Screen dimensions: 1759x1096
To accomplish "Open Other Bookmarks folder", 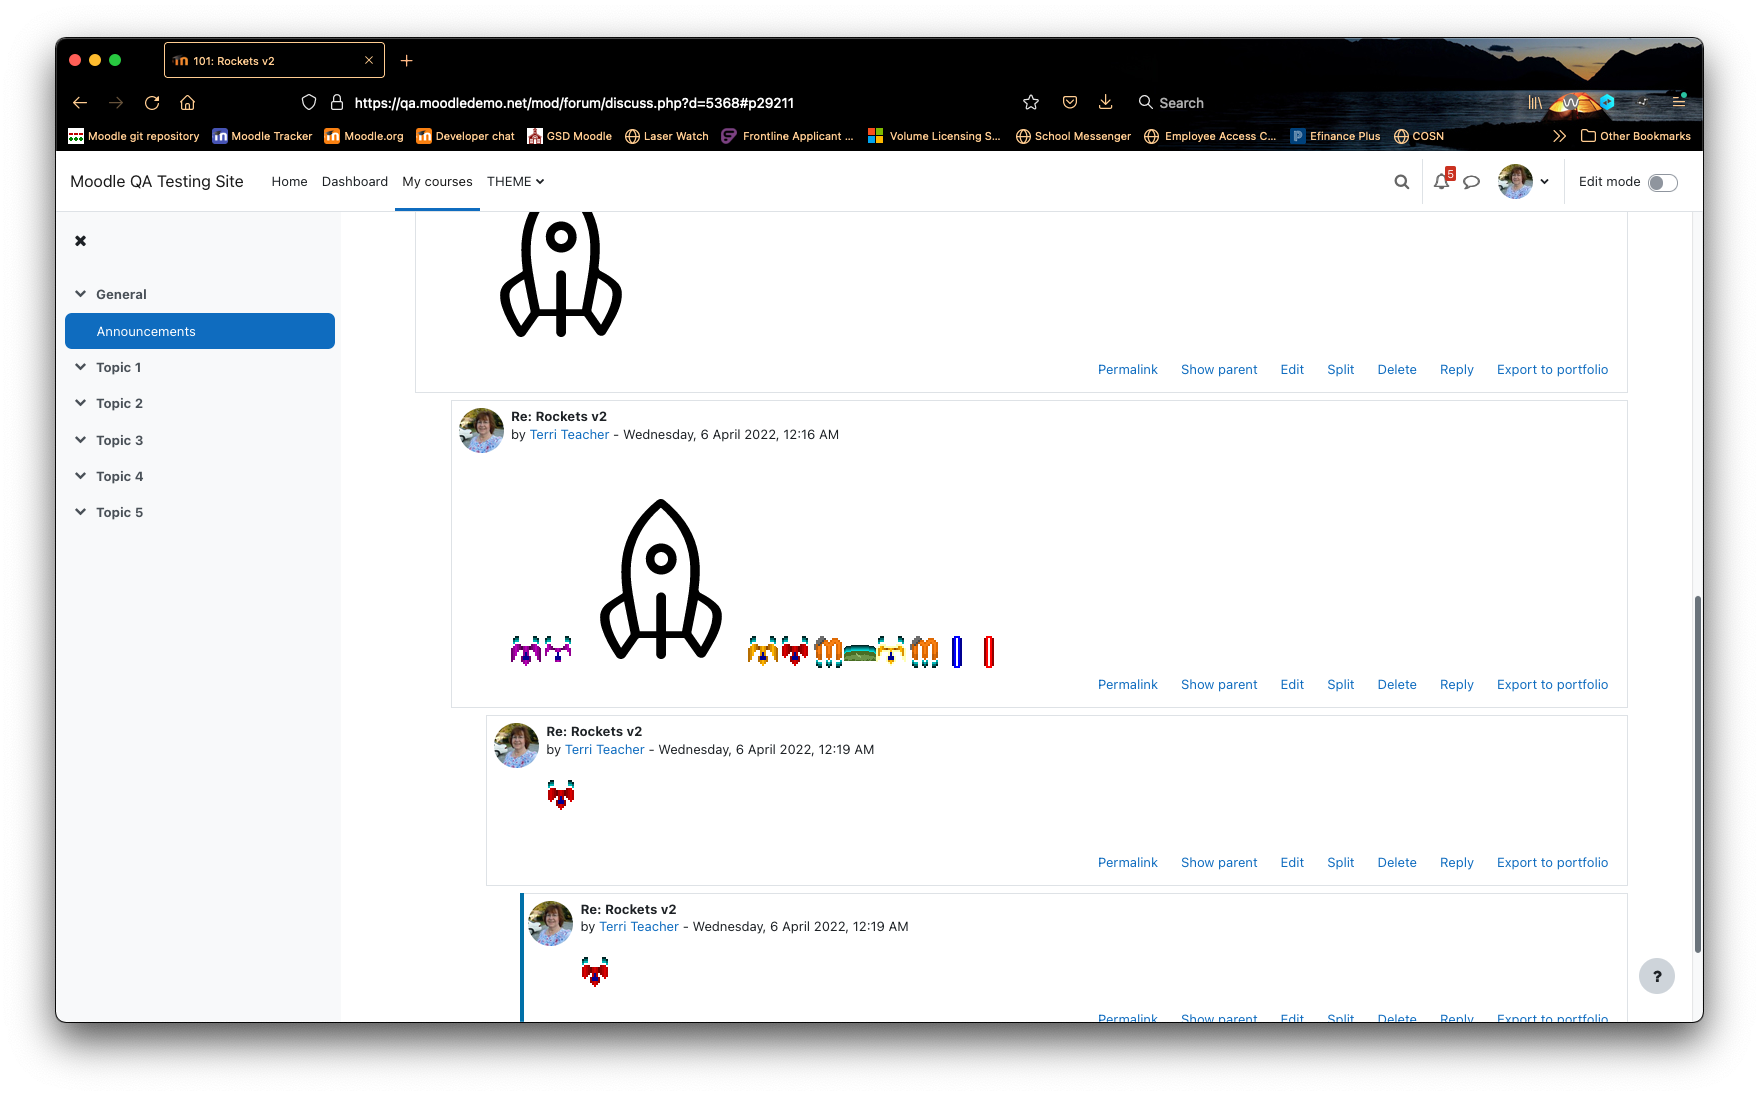I will [x=1635, y=136].
